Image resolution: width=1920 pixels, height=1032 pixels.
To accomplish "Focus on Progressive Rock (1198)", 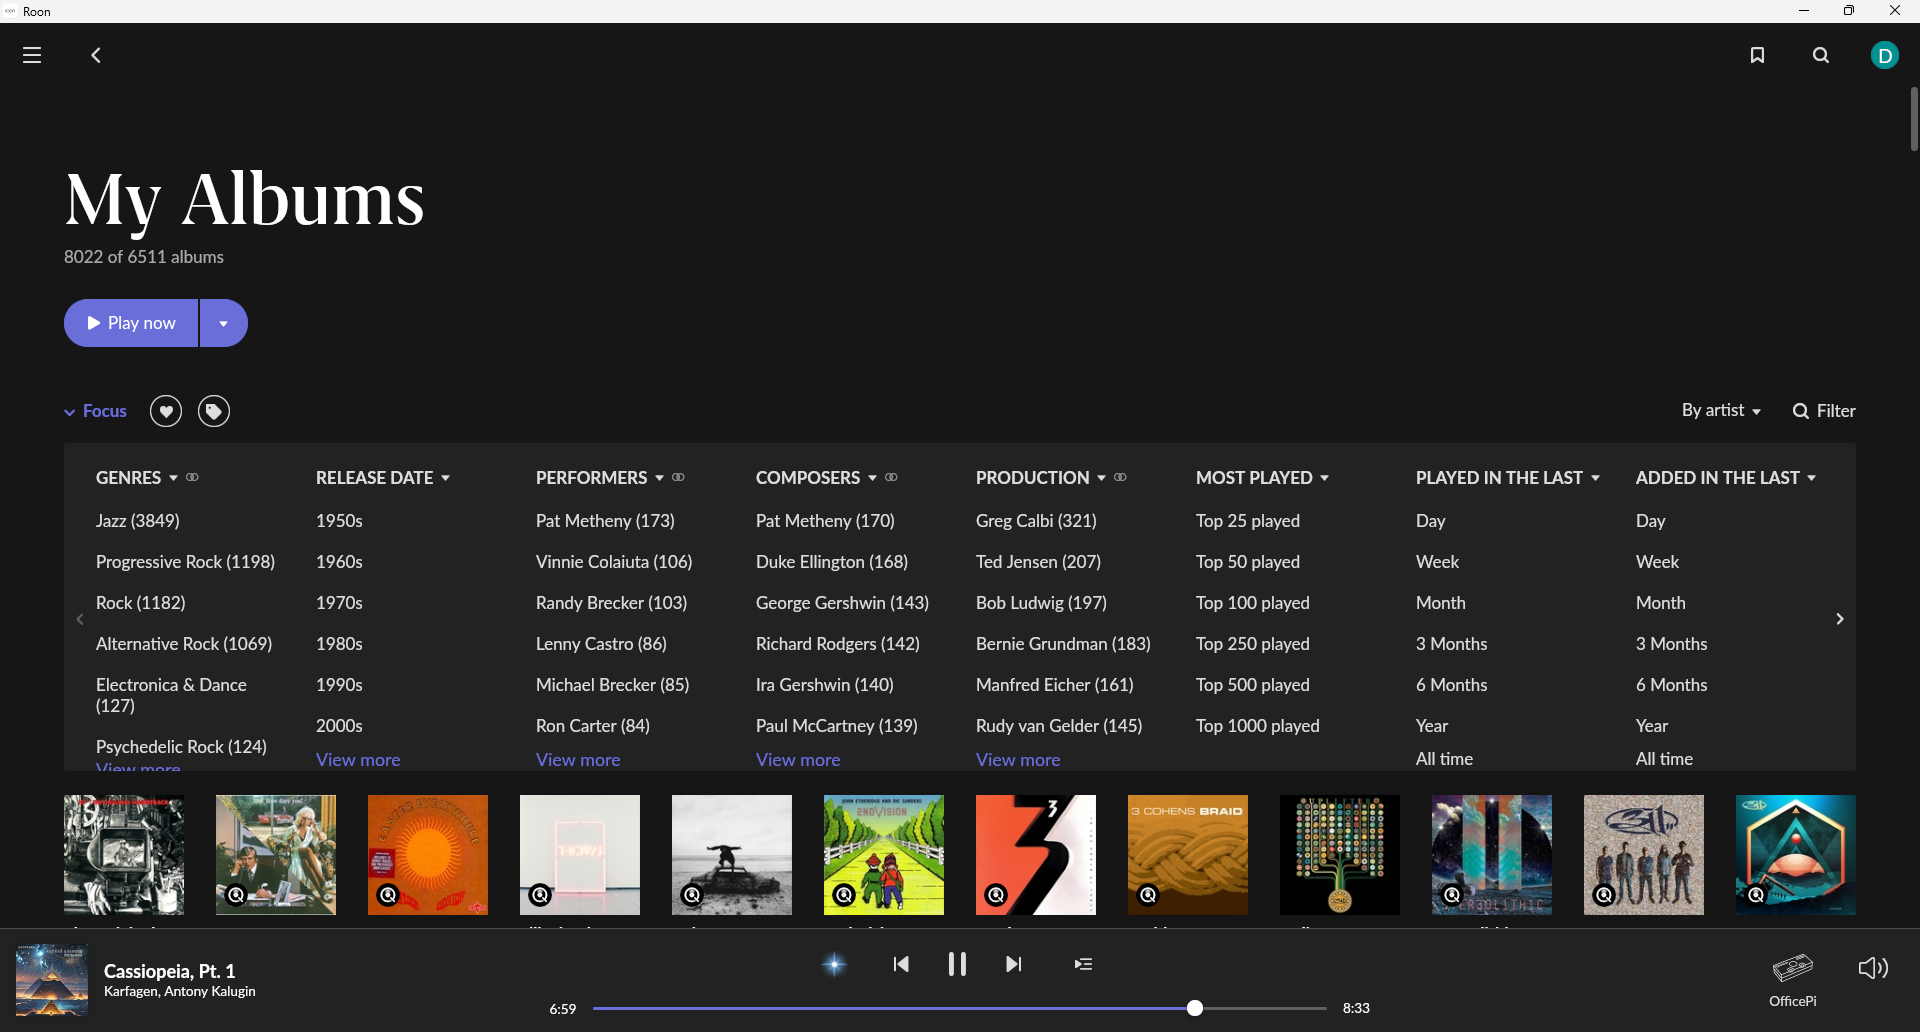I will point(185,562).
